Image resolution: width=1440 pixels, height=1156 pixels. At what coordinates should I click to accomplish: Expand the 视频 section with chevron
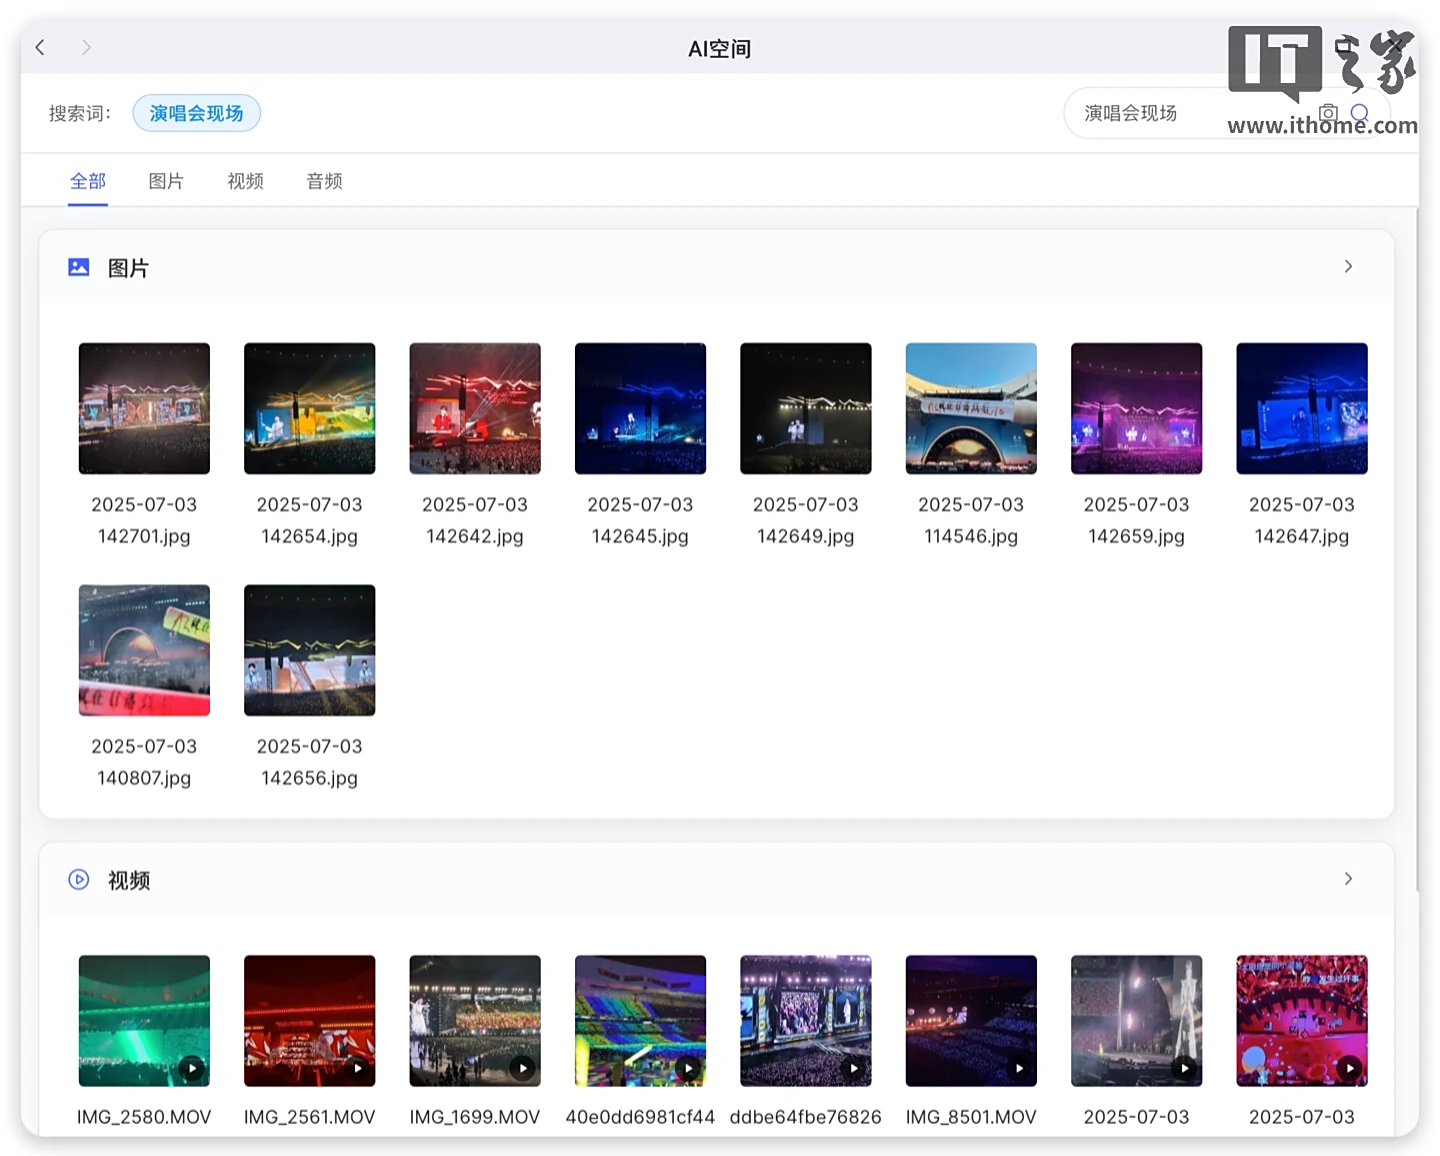point(1348,878)
